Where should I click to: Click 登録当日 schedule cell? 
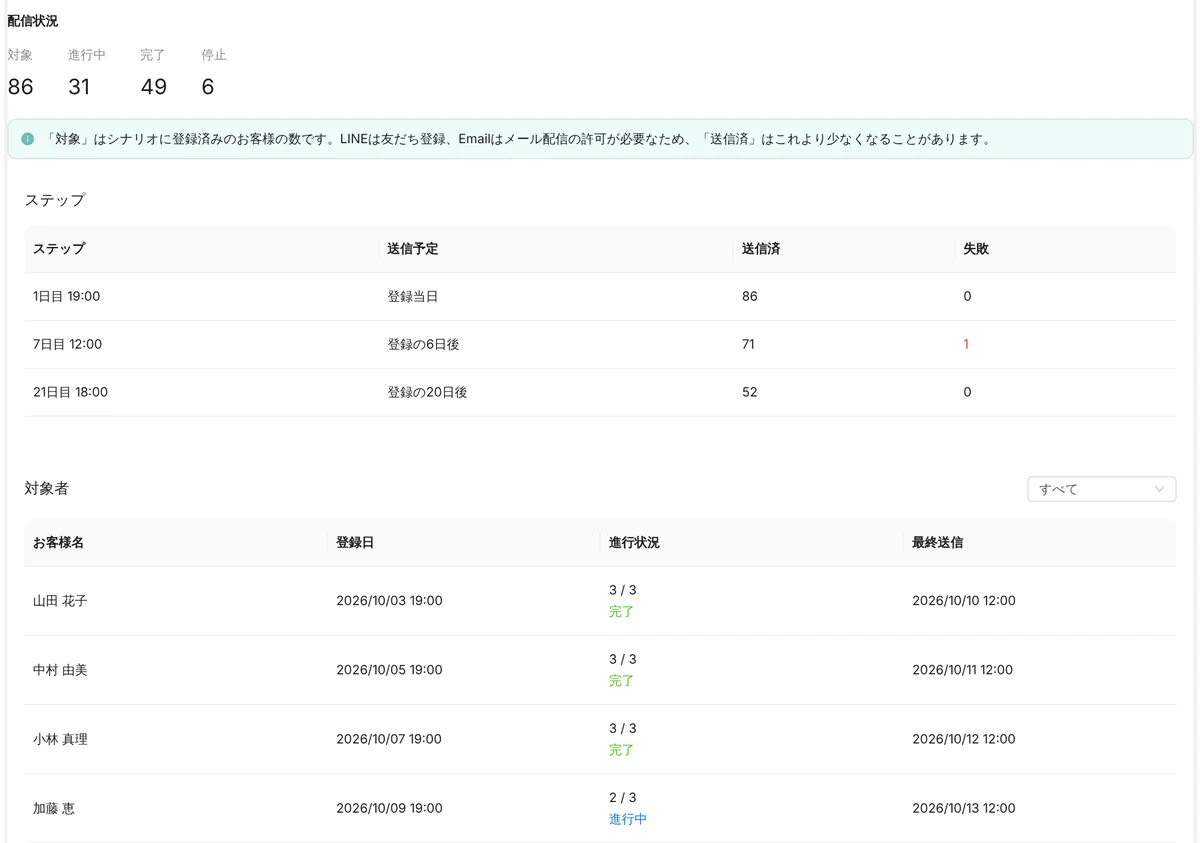[x=413, y=297]
